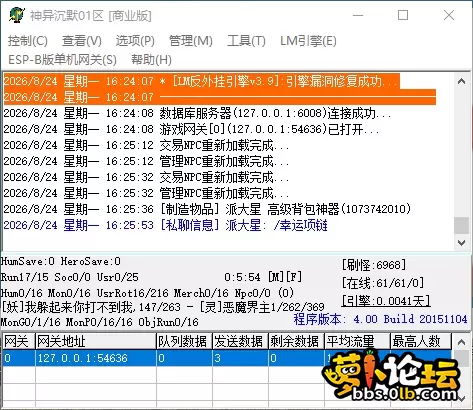Open the 帮助(H) menu
The width and height of the screenshot is (473, 410).
[151, 60]
